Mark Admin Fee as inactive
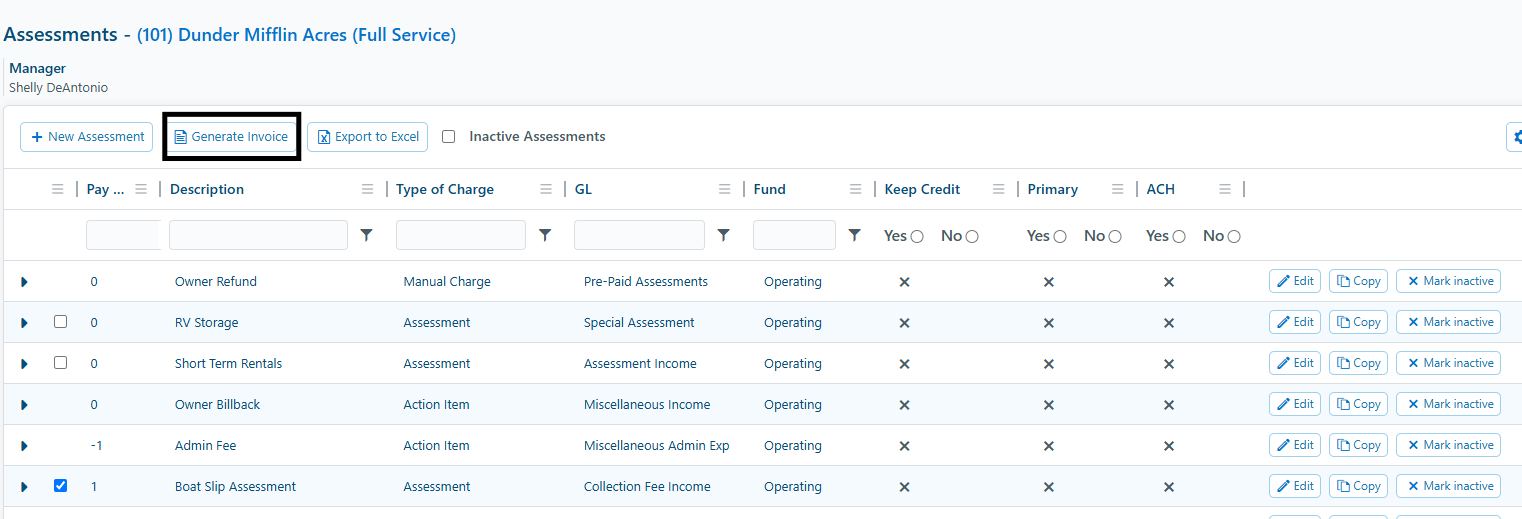This screenshot has width=1522, height=519. [x=1448, y=445]
